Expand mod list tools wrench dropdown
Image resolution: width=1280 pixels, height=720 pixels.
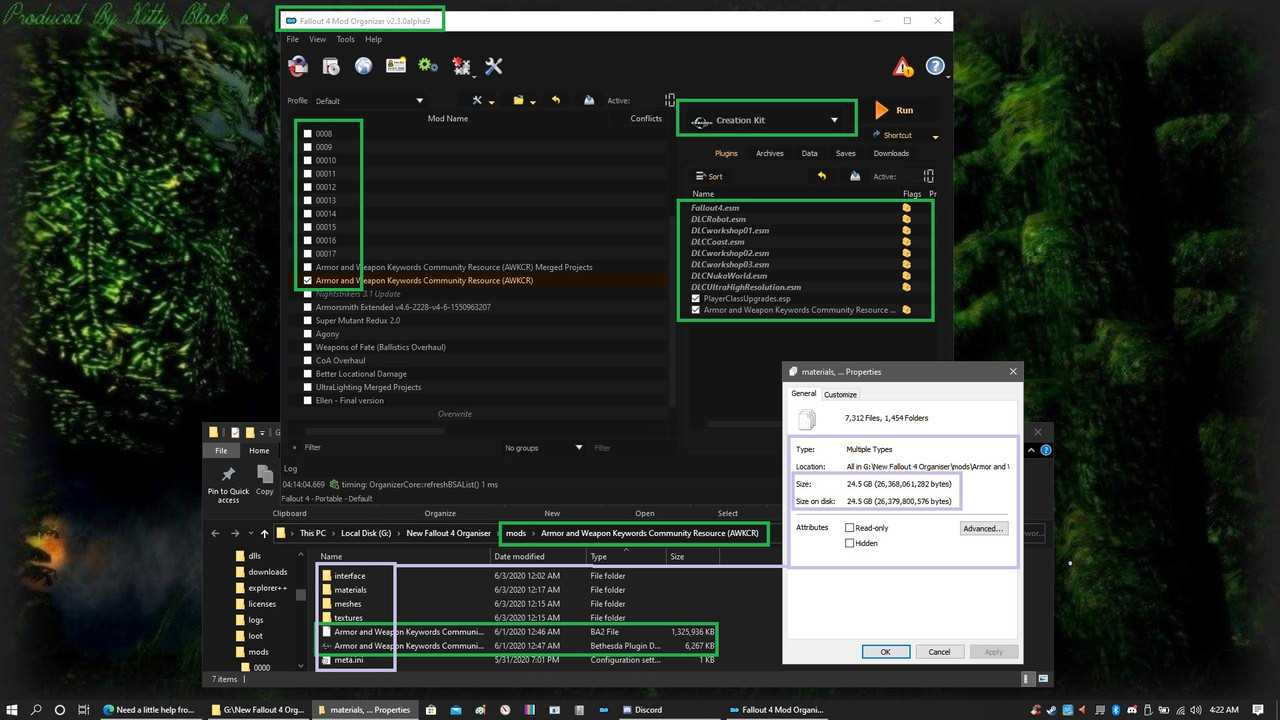point(483,100)
